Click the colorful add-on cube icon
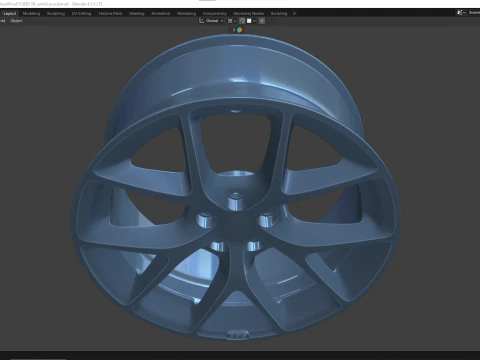This screenshot has width=480, height=360. [240, 30]
